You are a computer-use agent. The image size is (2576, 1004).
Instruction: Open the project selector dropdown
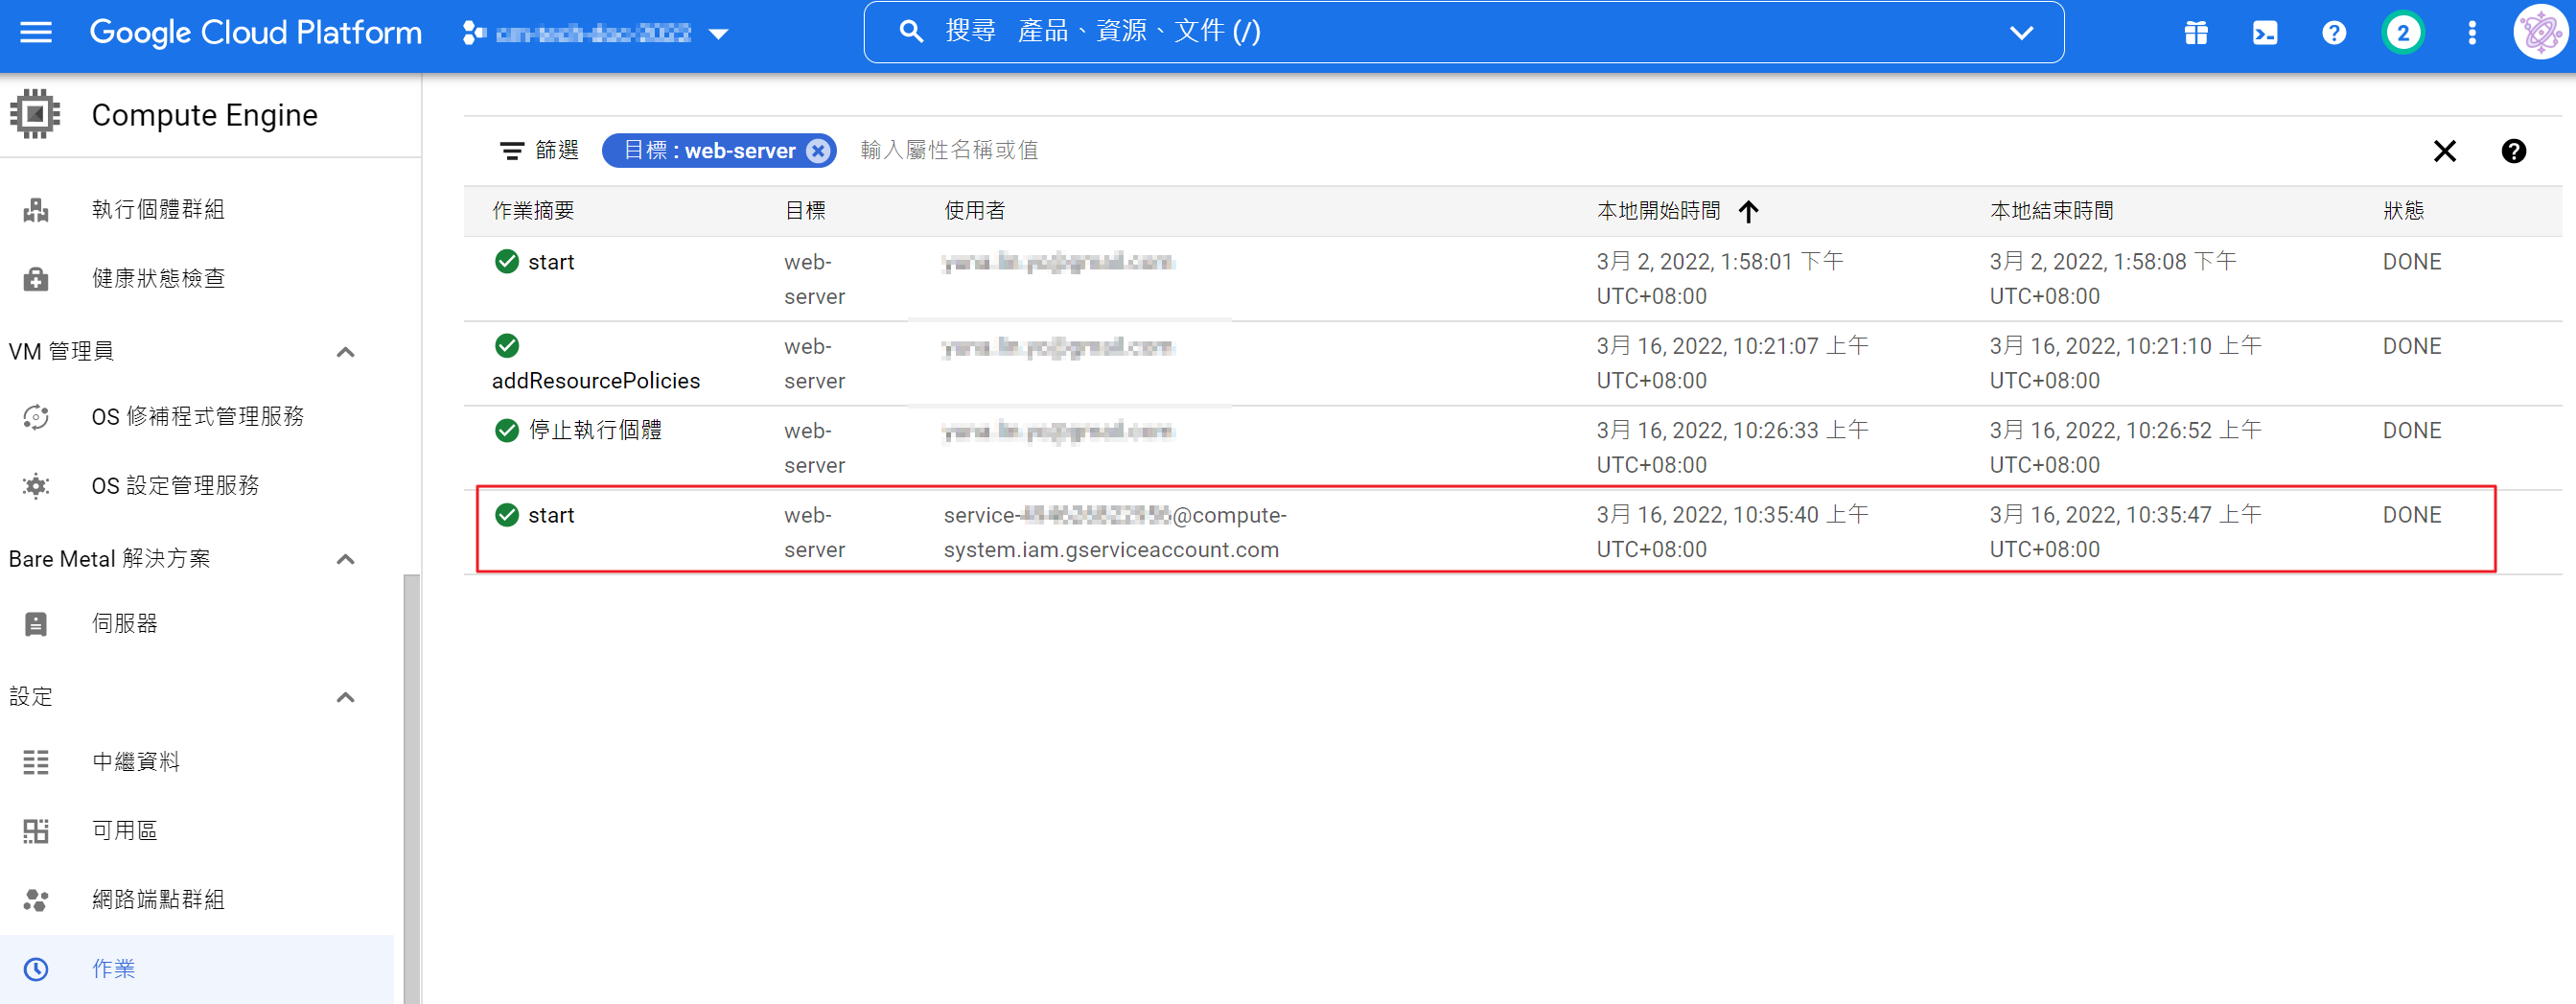tap(595, 33)
